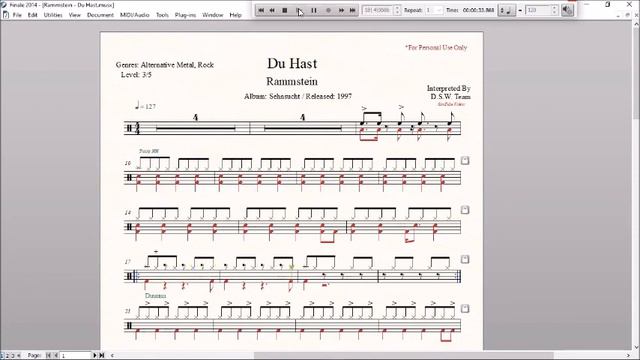The image size is (640, 360).
Task: Open the Edit menu
Action: point(33,15)
